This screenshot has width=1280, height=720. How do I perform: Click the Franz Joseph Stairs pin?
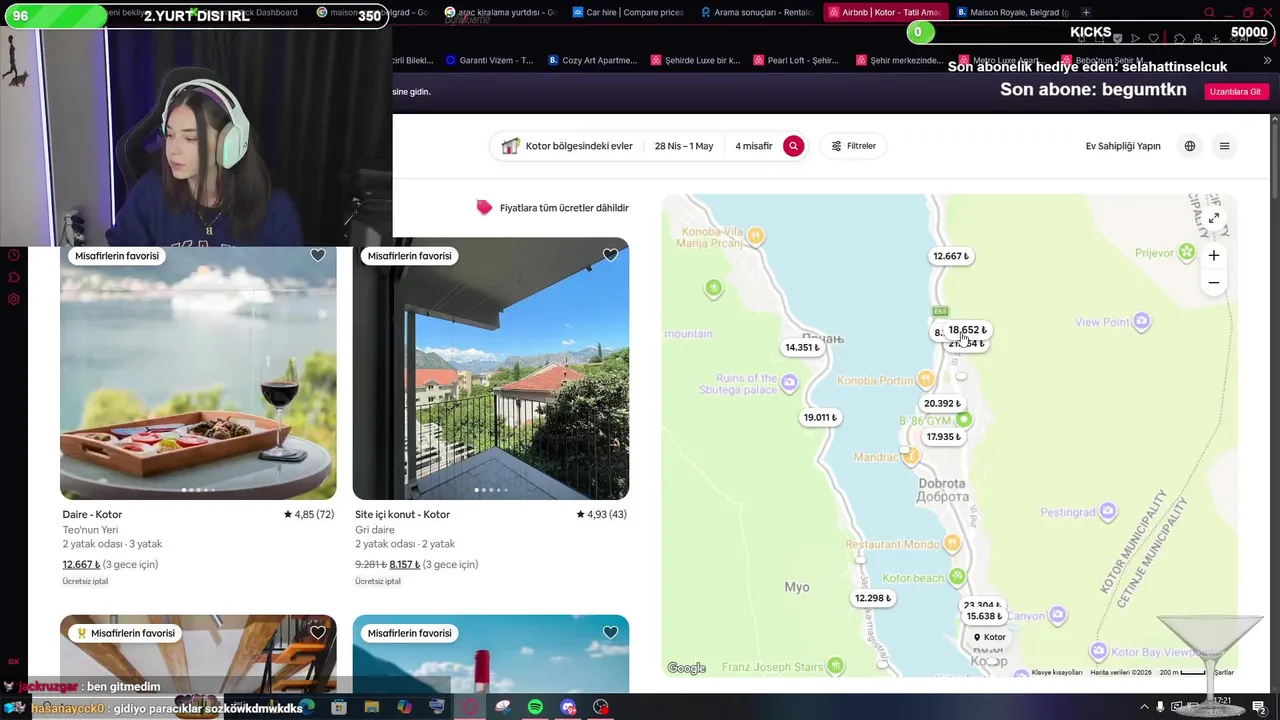click(x=836, y=665)
